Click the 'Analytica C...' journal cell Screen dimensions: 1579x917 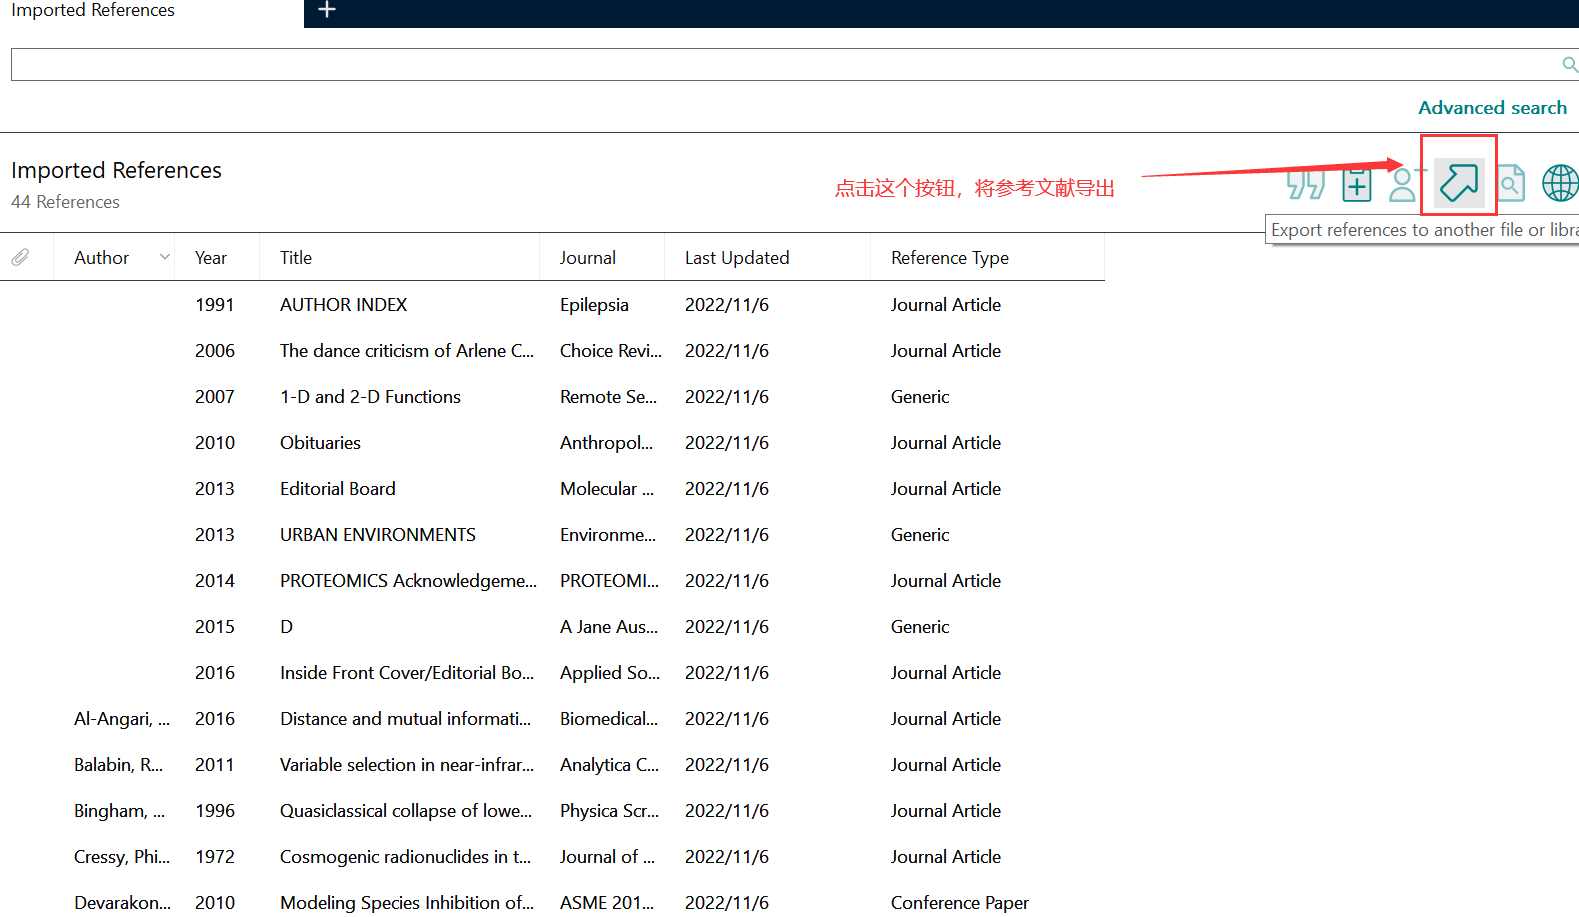click(x=609, y=765)
